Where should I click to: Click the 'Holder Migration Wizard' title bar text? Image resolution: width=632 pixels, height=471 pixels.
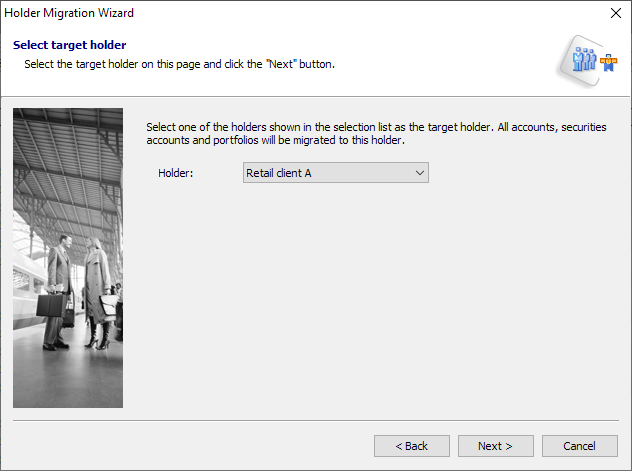point(70,13)
